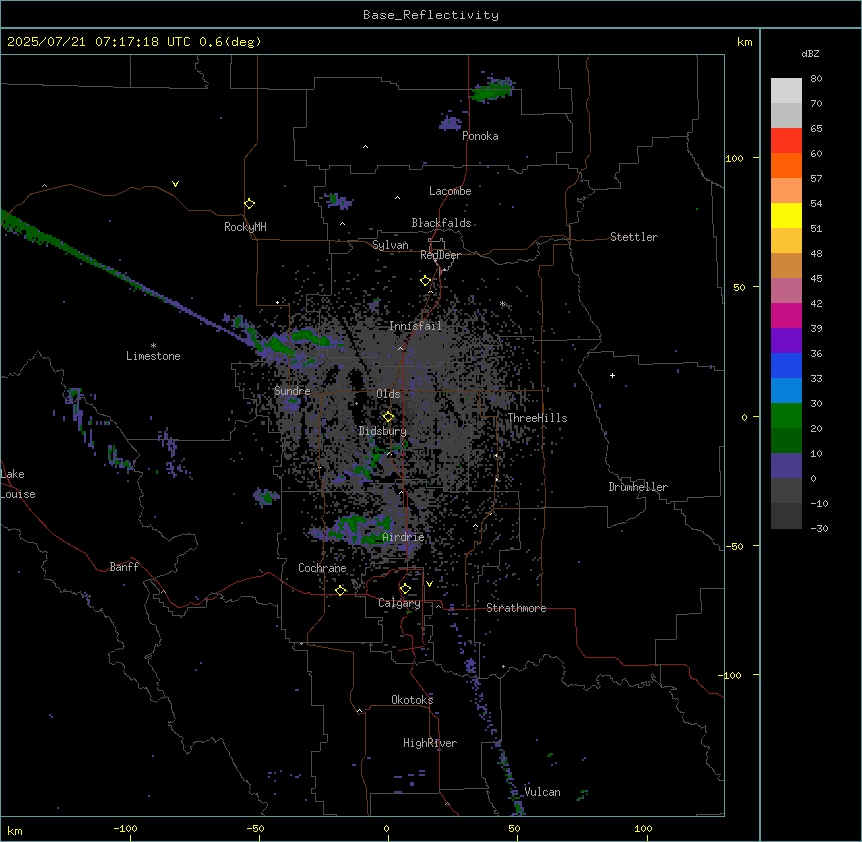This screenshot has height=842, width=862.
Task: Click the 0.6(deg) elevation angle text
Action: (x=230, y=42)
